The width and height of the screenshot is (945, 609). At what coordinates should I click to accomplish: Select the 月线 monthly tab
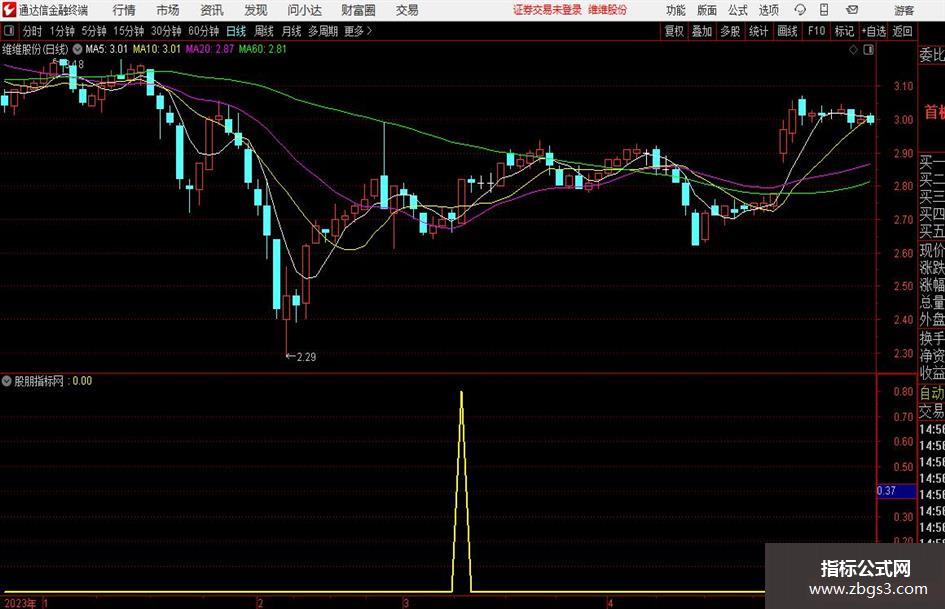[x=291, y=31]
